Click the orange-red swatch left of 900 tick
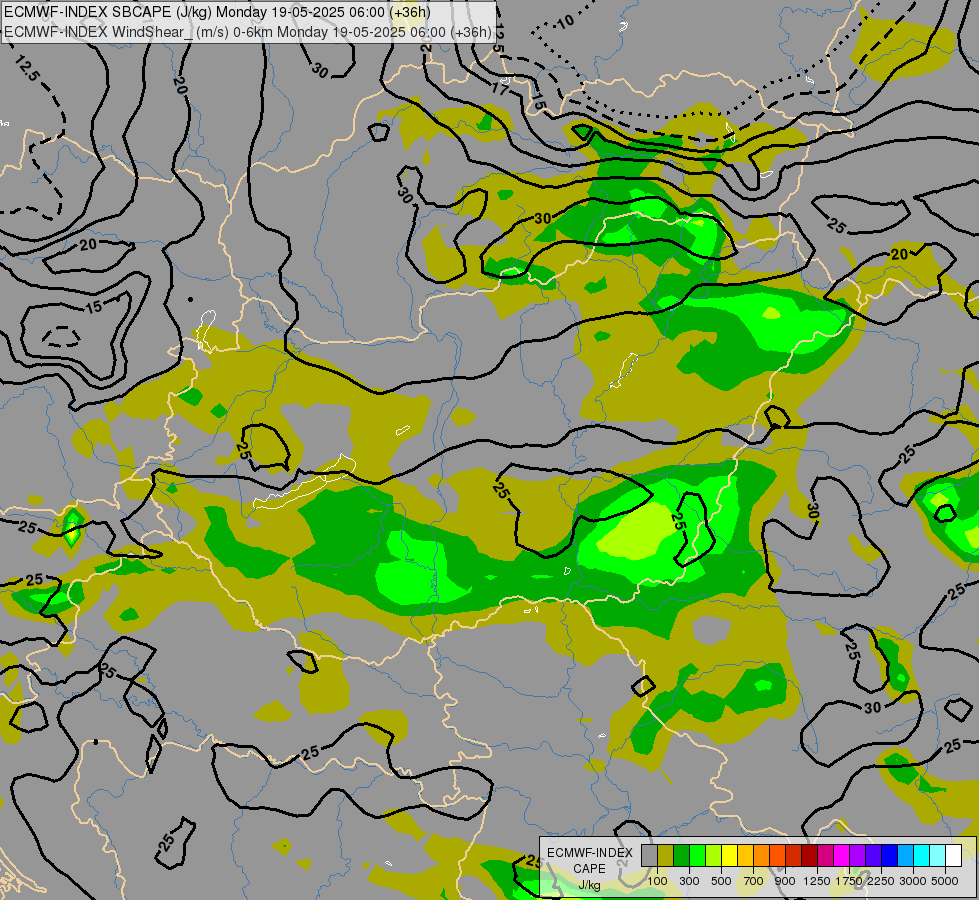The image size is (979, 900). 778,856
